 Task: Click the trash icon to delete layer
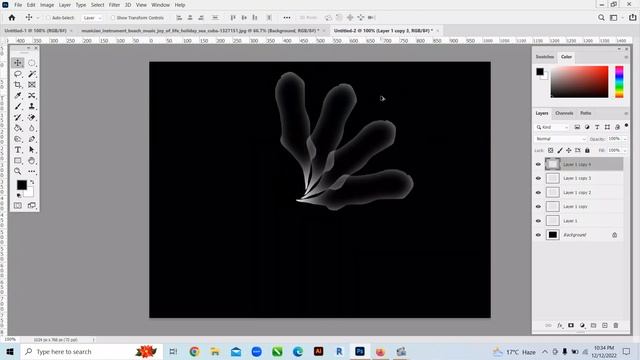tap(616, 325)
